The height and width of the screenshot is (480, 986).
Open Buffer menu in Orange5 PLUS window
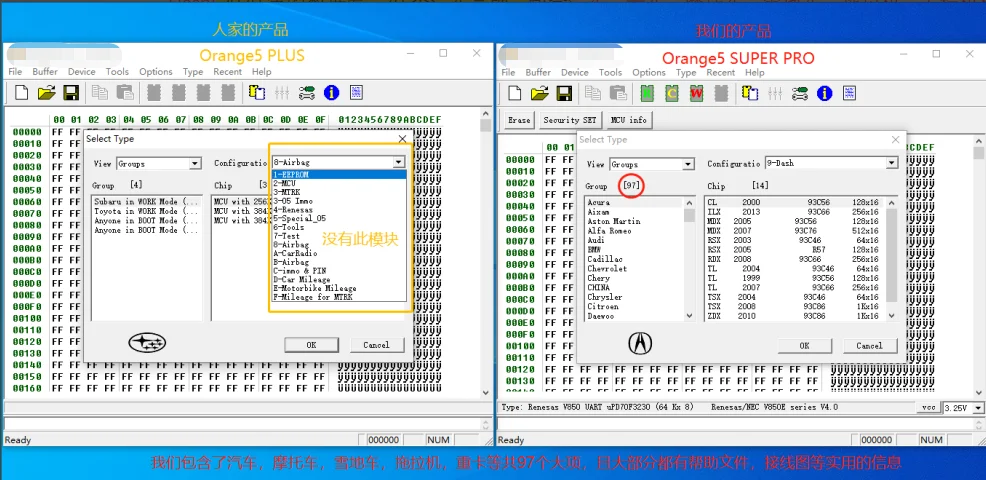[x=45, y=72]
